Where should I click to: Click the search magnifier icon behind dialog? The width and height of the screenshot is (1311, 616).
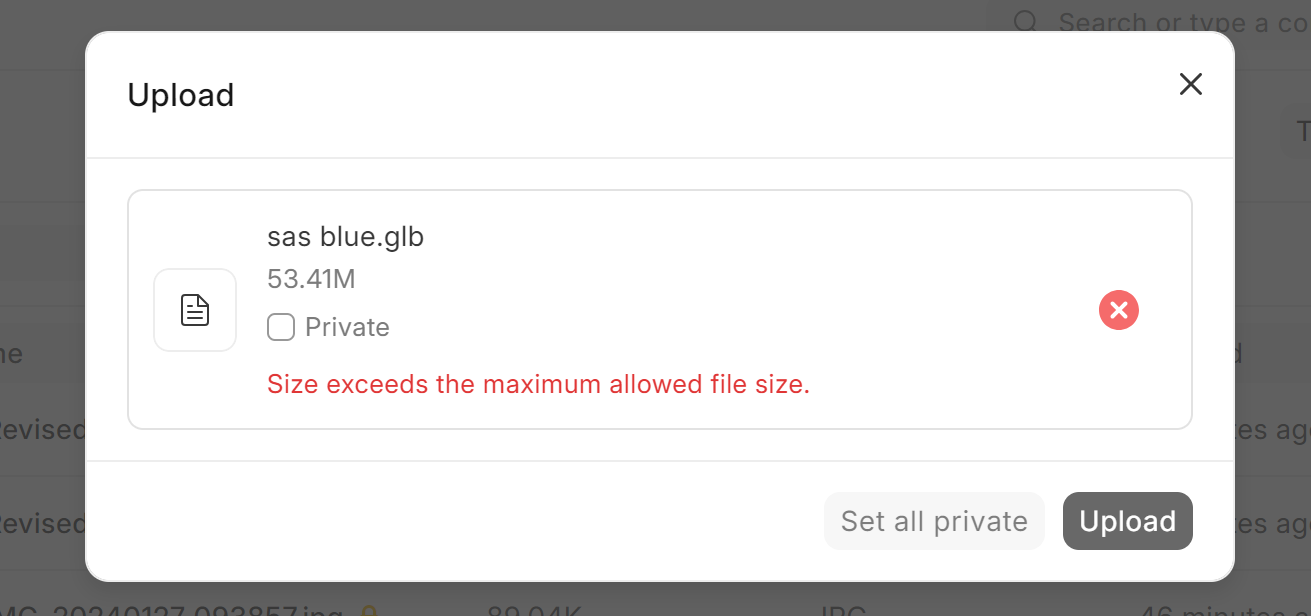1026,22
